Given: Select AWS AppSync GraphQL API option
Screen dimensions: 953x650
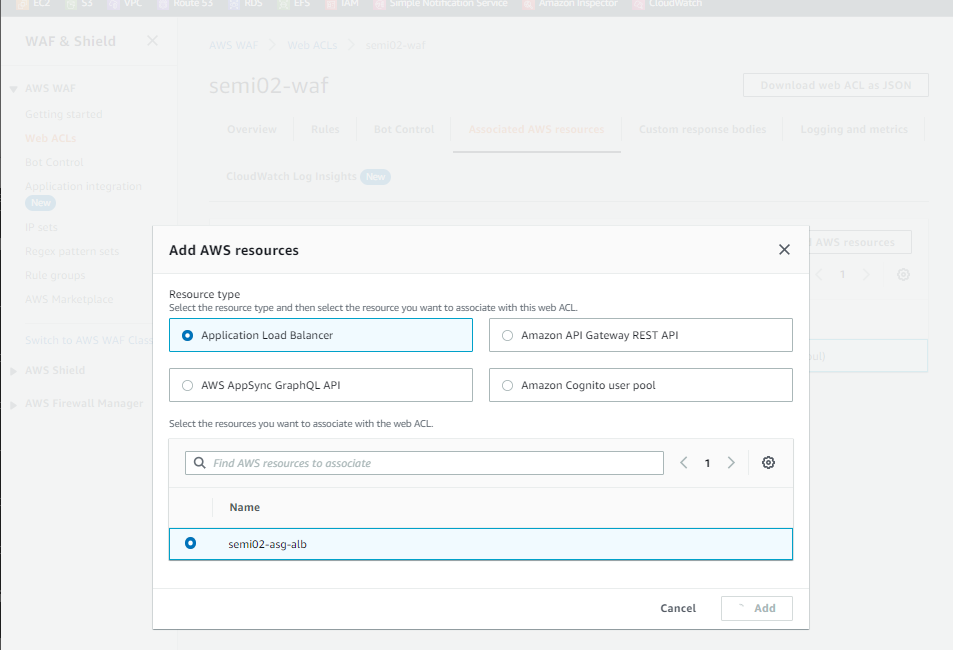Looking at the screenshot, I should pyautogui.click(x=321, y=385).
